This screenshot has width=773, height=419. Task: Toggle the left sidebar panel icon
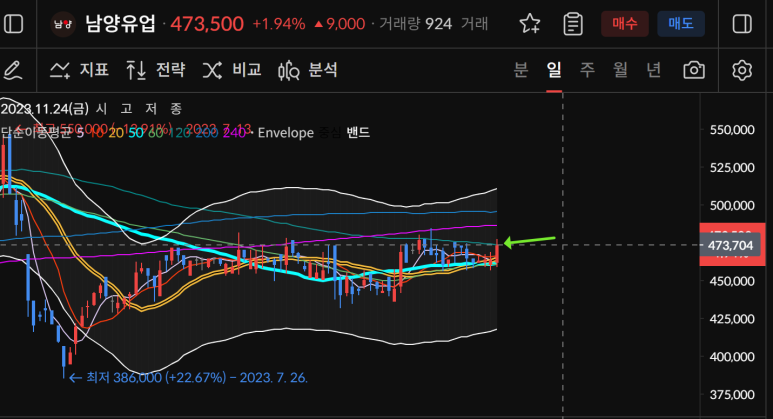13,24
